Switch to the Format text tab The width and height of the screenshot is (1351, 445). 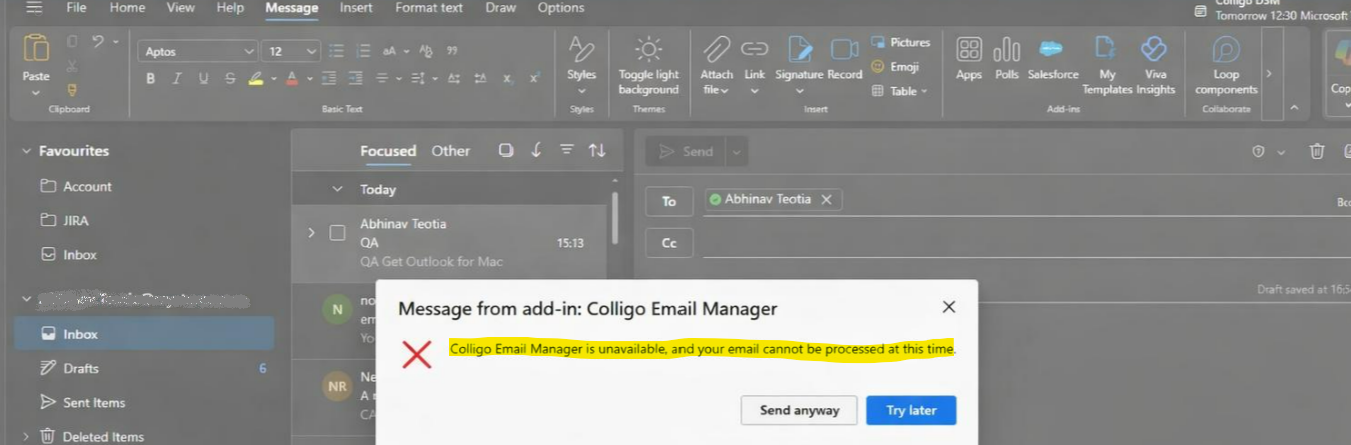click(429, 8)
